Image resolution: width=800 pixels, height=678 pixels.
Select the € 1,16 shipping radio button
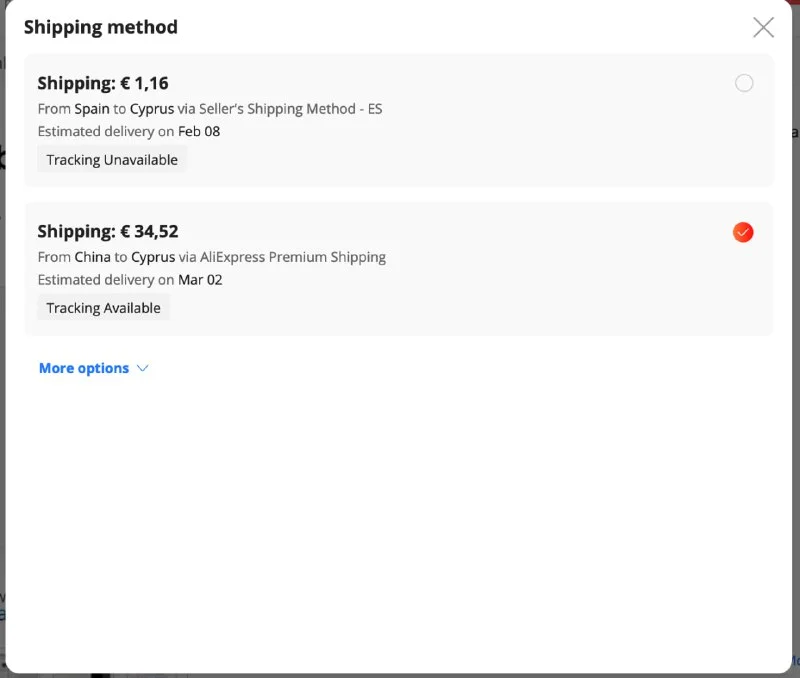pyautogui.click(x=744, y=84)
